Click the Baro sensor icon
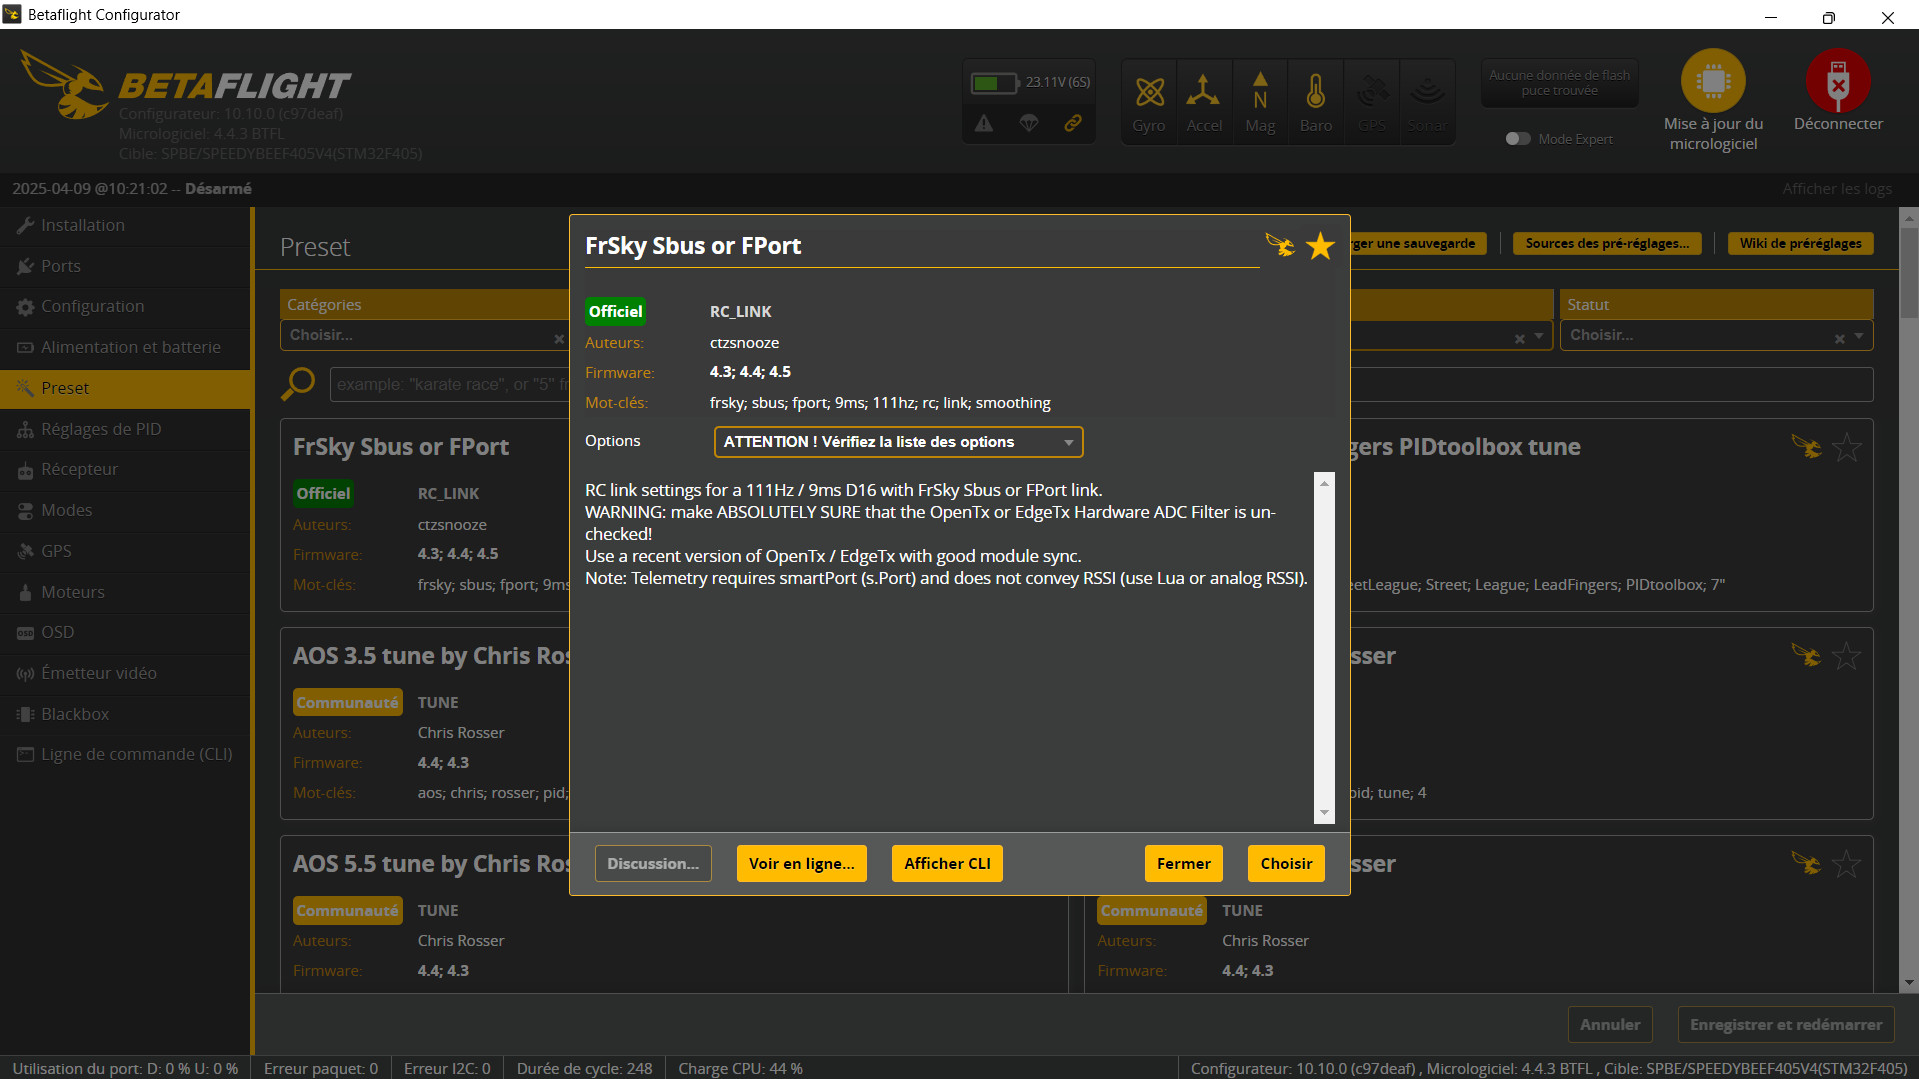The width and height of the screenshot is (1919, 1079). click(1315, 93)
